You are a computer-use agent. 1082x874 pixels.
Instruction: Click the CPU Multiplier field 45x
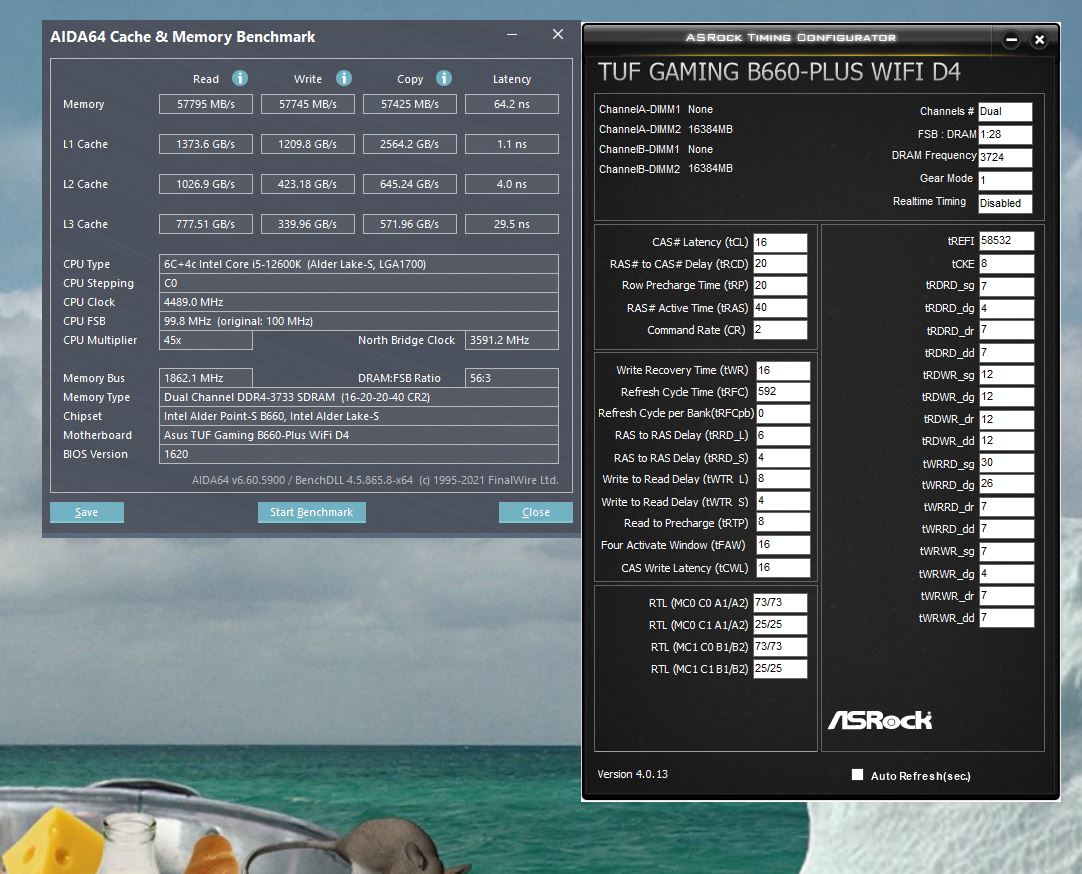click(206, 340)
